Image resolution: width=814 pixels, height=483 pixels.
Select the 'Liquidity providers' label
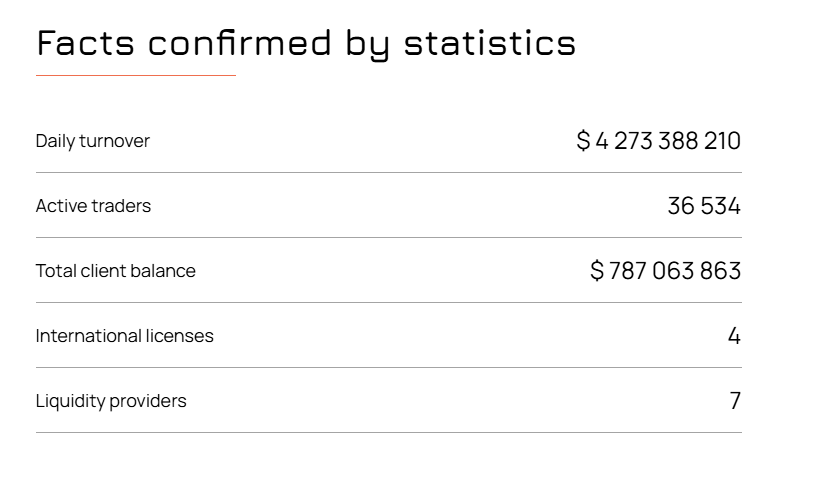click(110, 401)
